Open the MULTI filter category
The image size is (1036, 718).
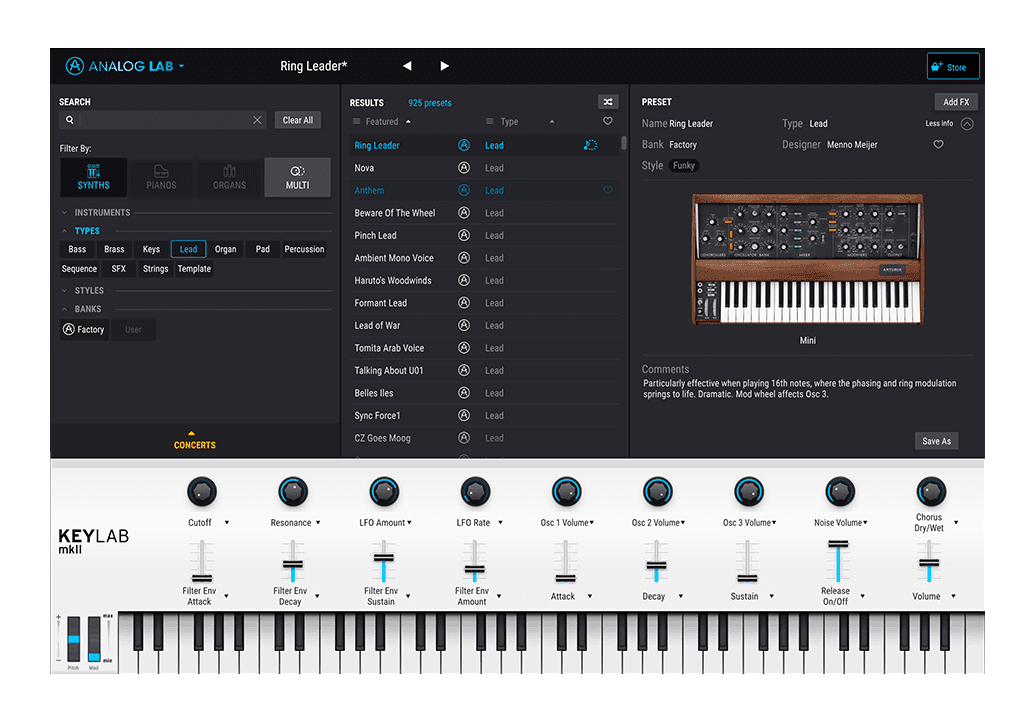coord(296,177)
